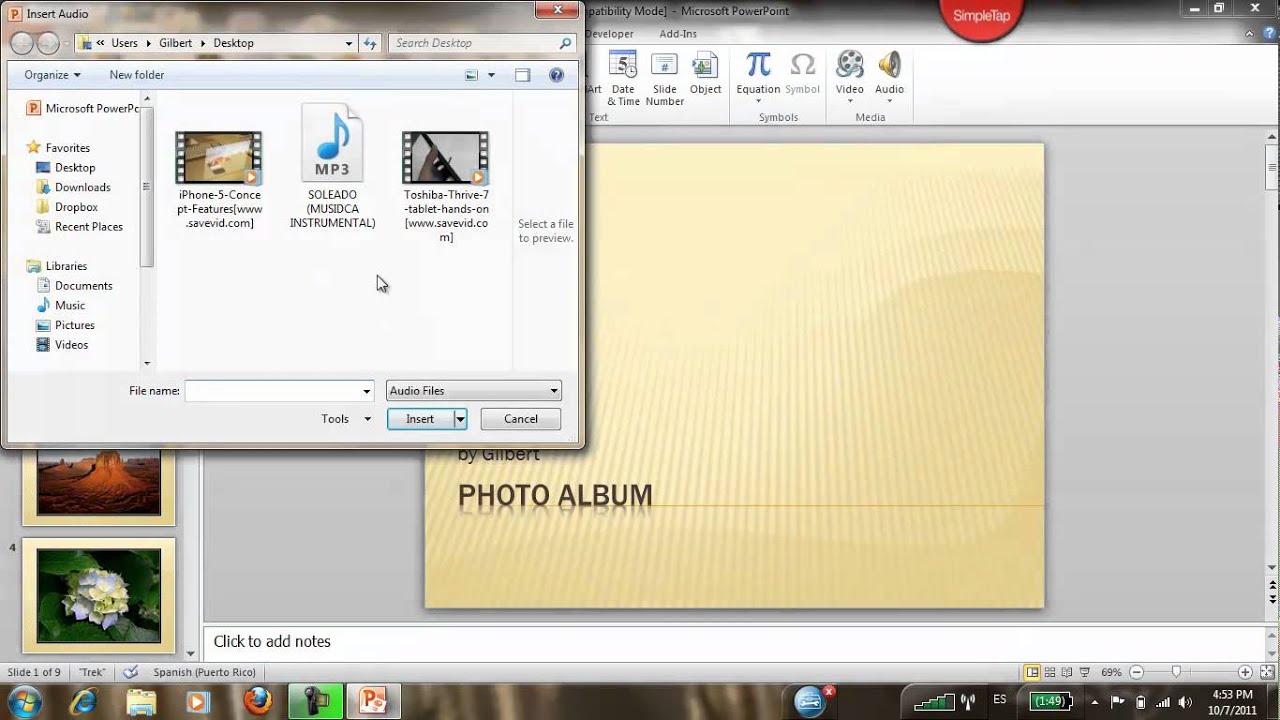Select the desert rock slide thumbnail
Viewport: 1280px width, 720px height.
[99, 483]
